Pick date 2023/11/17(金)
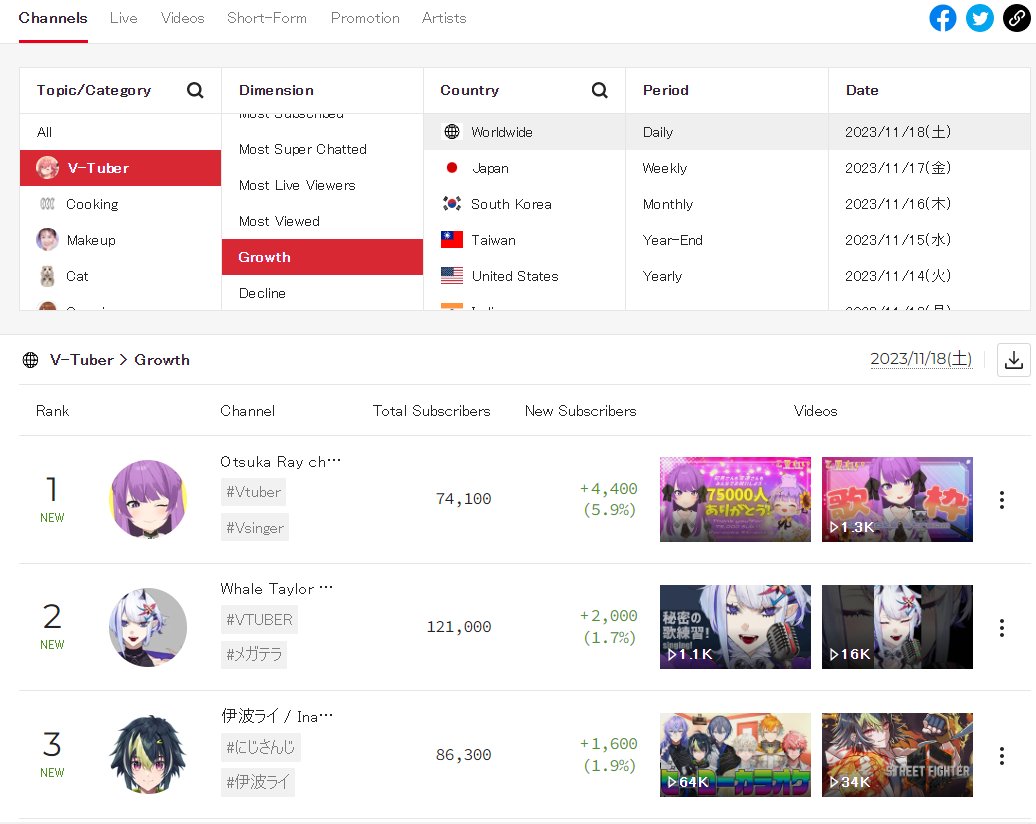This screenshot has width=1036, height=824. 930,168
